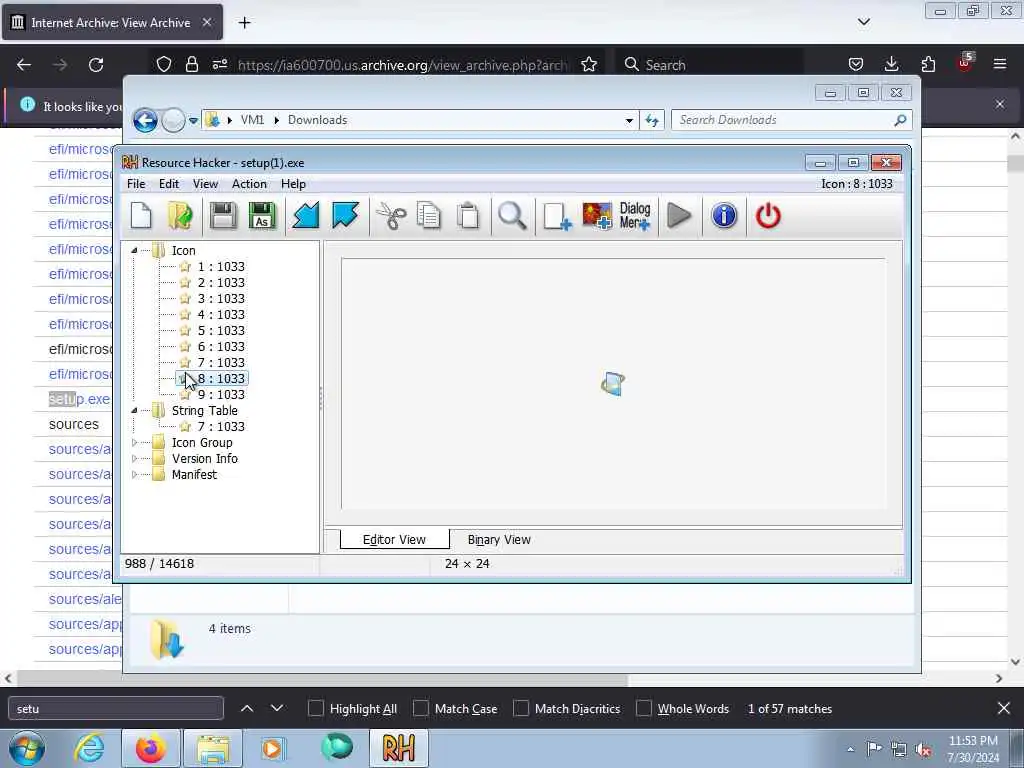The image size is (1024, 768).
Task: Click the Copy icon in Resource Hacker toolbar
Action: 429,216
